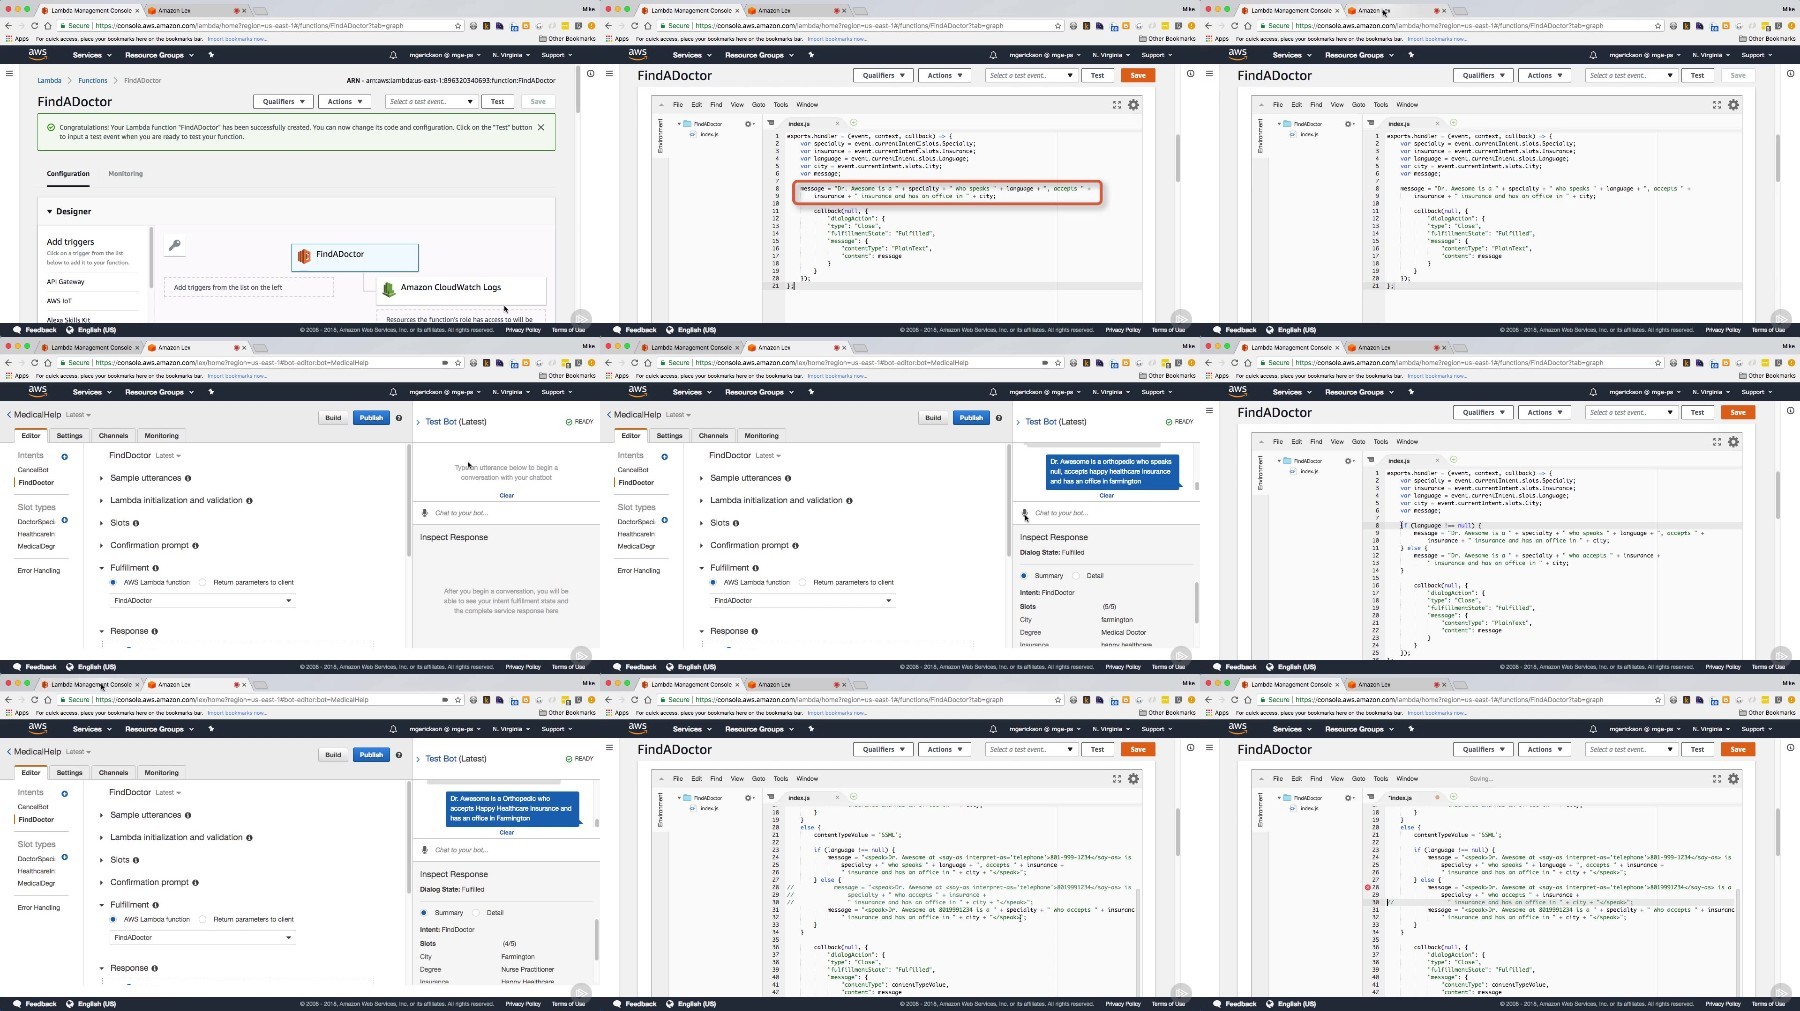Viewport: 1800px width, 1011px height.
Task: Click the Amazon CloudWatch Logs icon in Designer
Action: (x=389, y=289)
